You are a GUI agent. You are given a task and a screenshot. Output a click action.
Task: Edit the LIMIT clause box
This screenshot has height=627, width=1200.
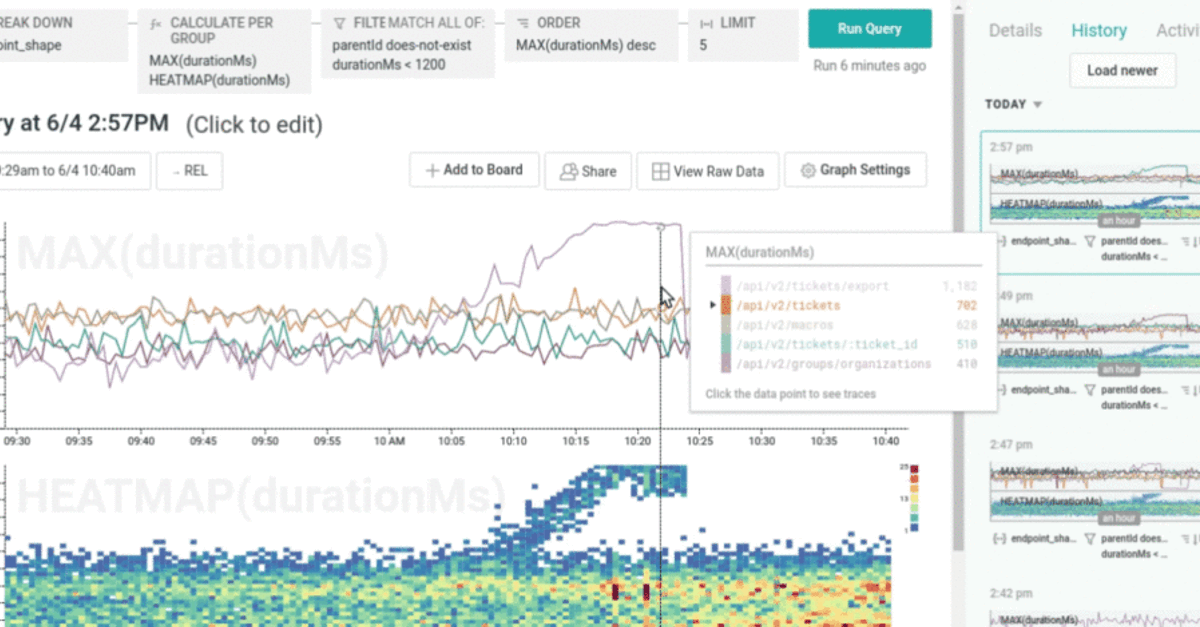tap(743, 36)
